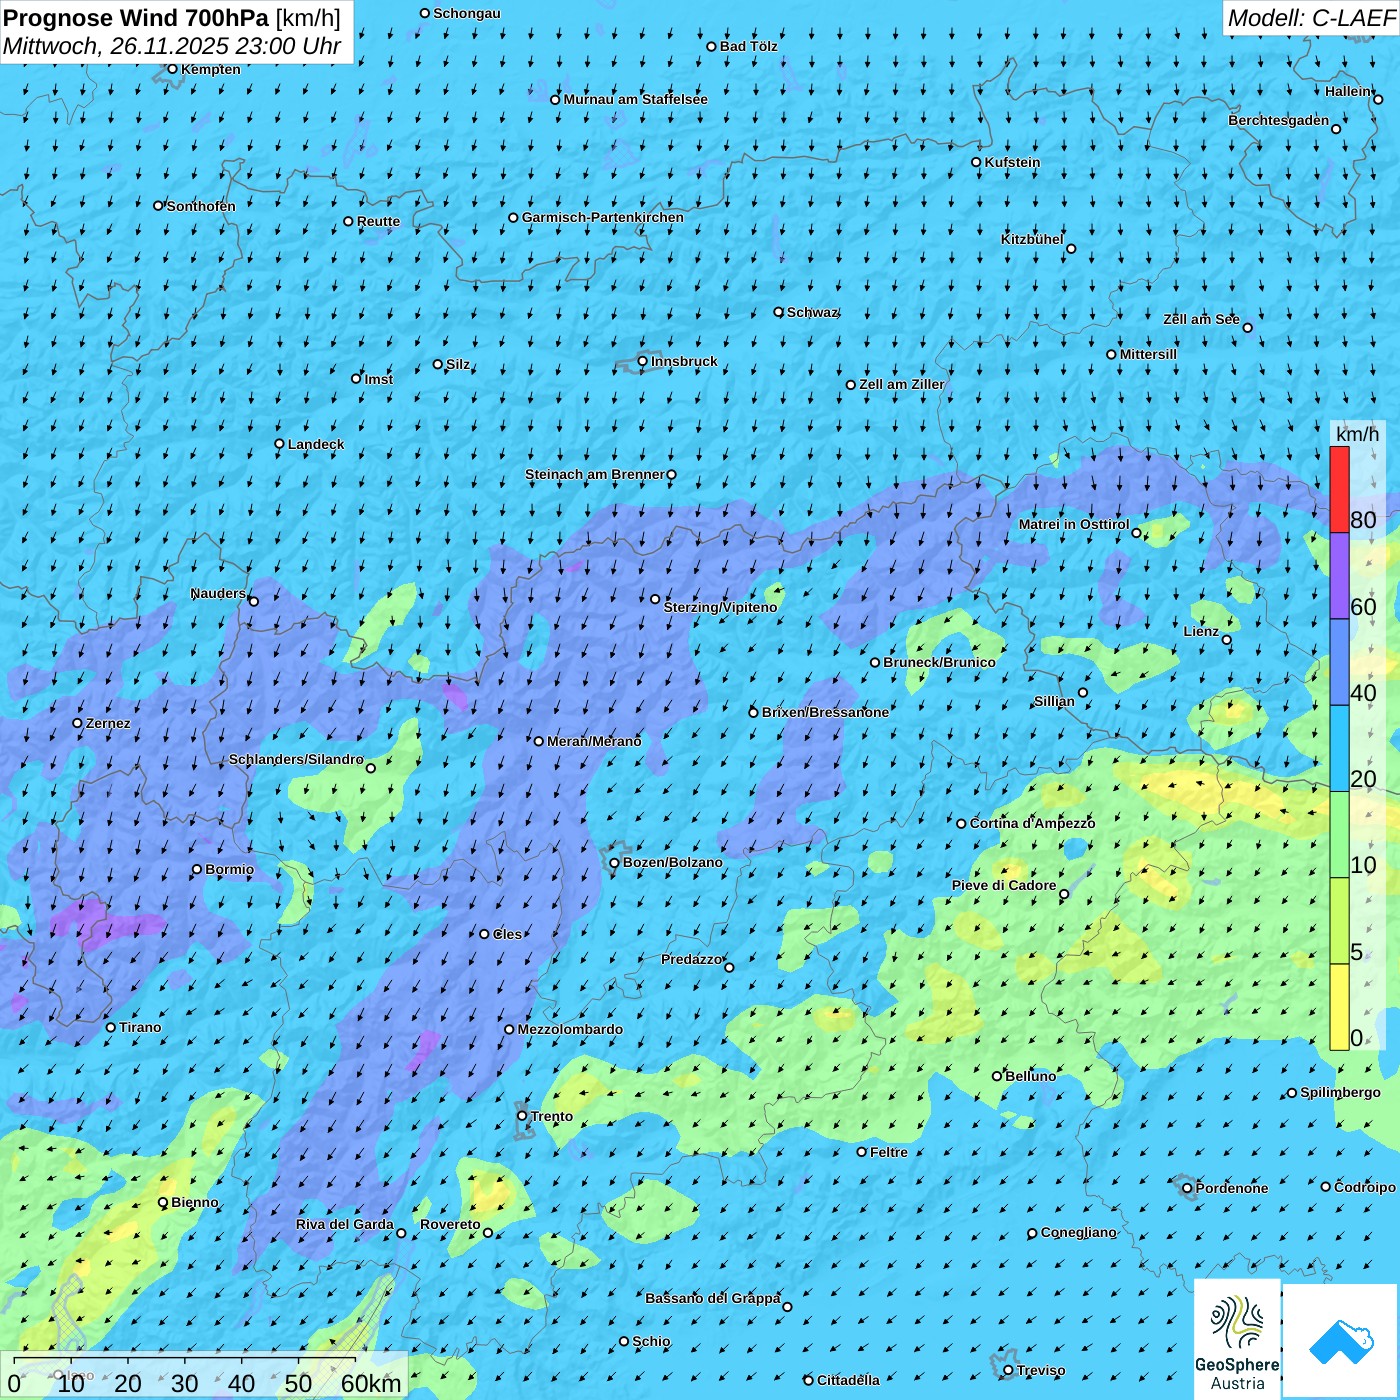Click the Belluno city label
The image size is (1400, 1400).
click(1031, 1076)
